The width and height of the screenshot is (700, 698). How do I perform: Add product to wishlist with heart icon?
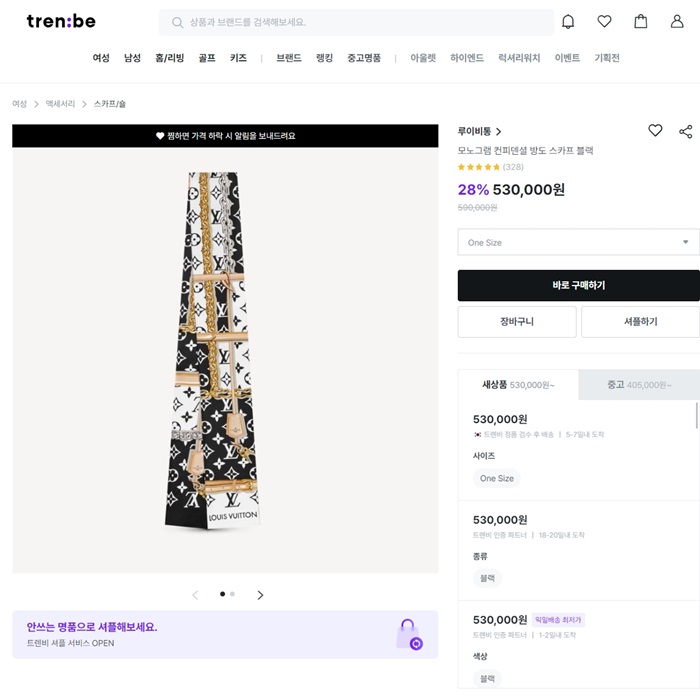(x=655, y=130)
